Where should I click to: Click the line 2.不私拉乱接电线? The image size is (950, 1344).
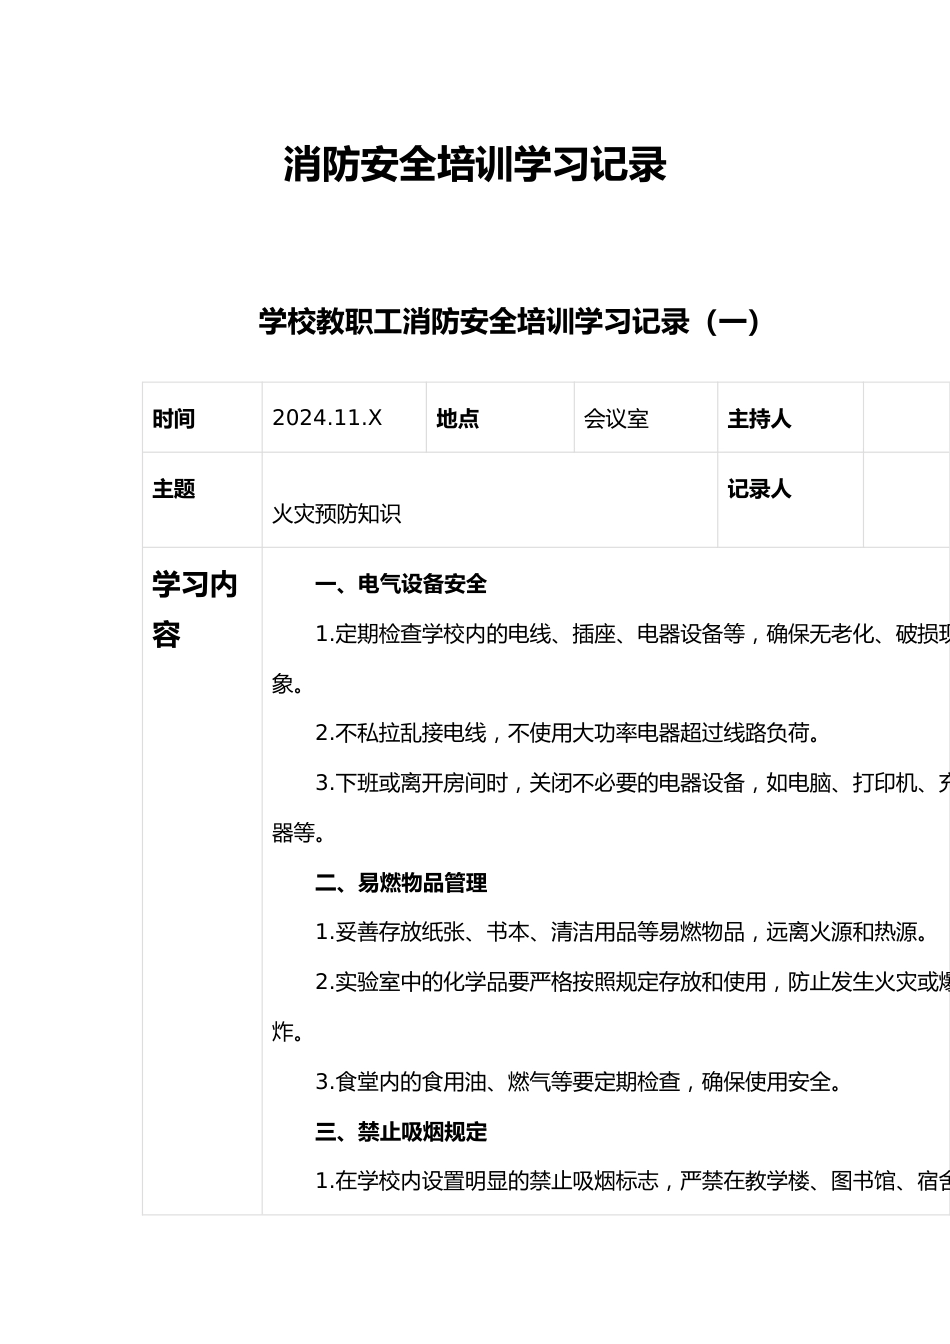coord(571,733)
